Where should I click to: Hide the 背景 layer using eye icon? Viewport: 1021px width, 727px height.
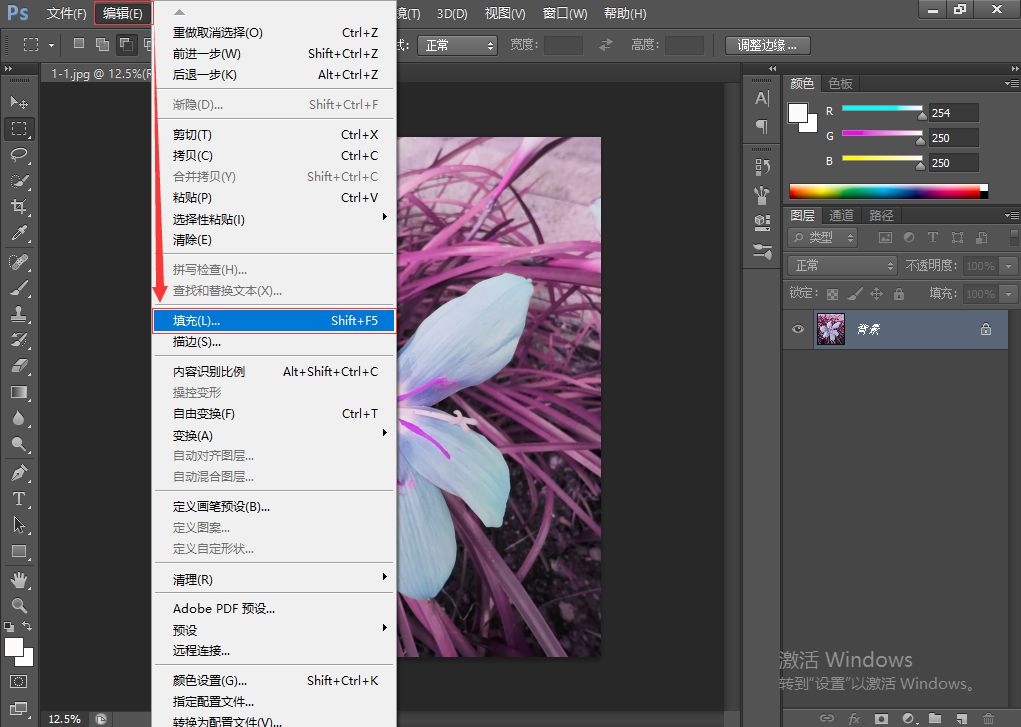(798, 329)
